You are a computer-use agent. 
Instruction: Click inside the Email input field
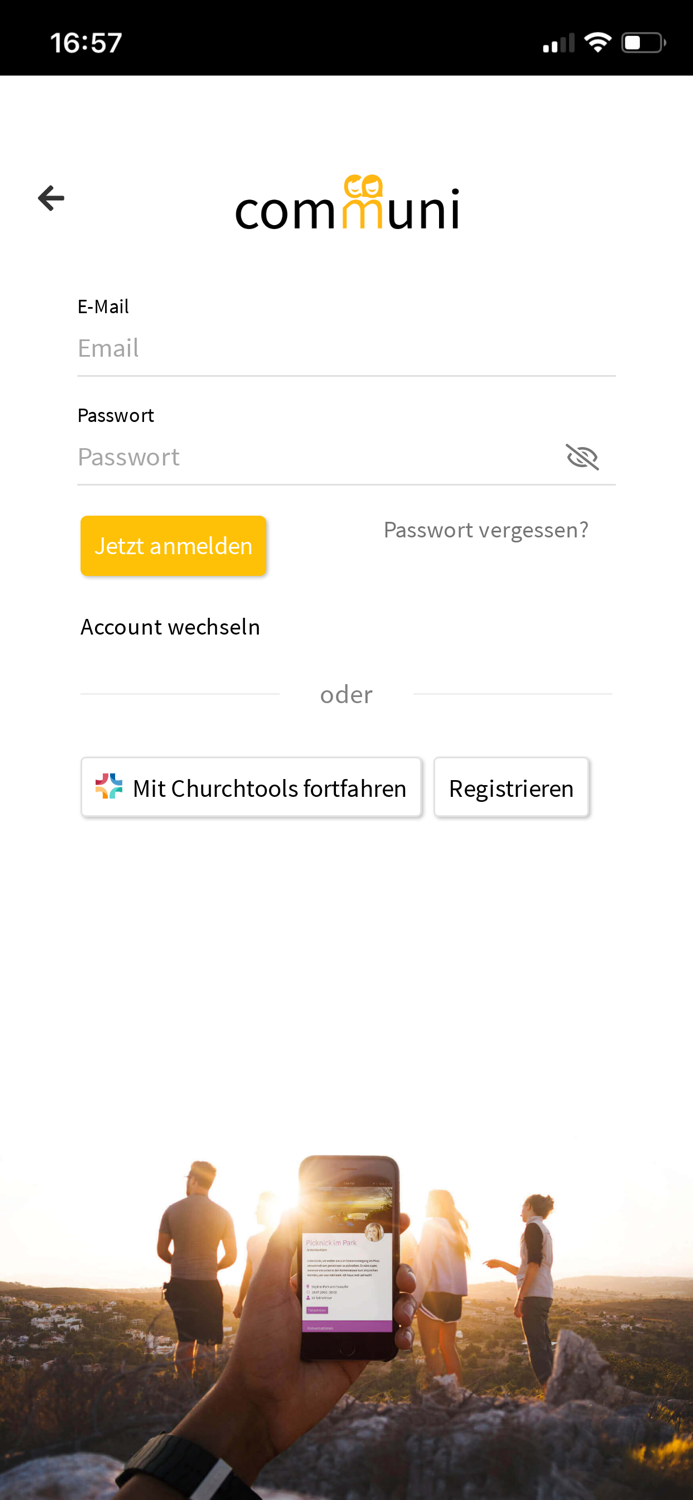point(300,348)
